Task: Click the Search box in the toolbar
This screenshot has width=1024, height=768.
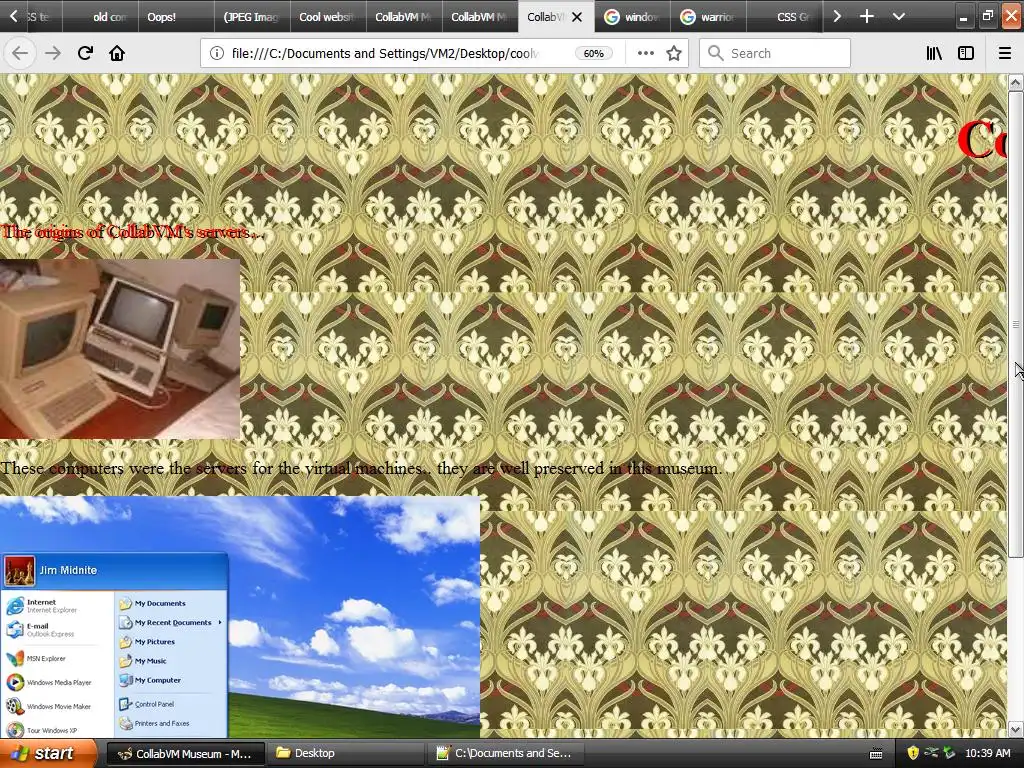Action: point(775,54)
